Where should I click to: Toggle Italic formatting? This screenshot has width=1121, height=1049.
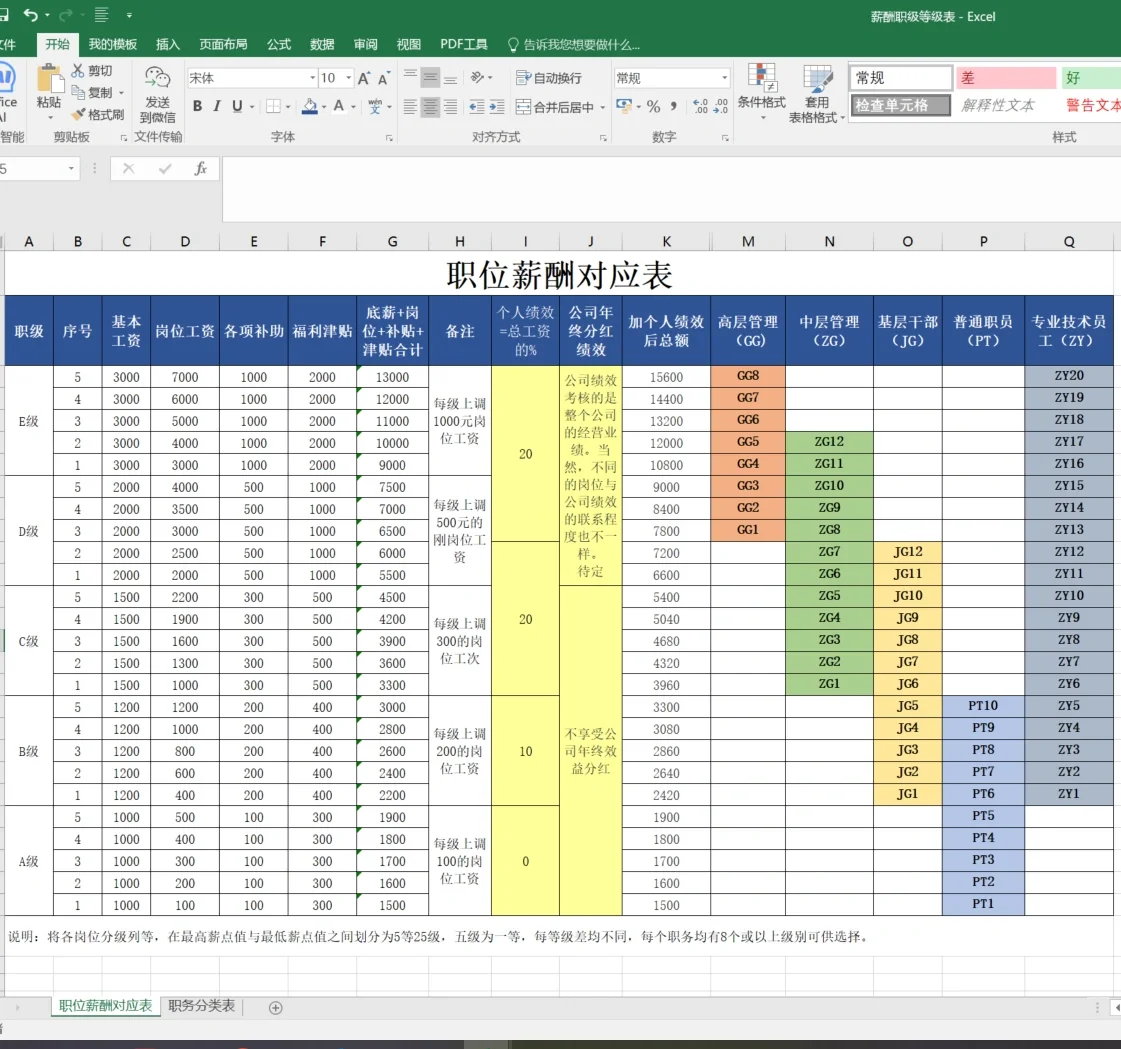[x=217, y=107]
